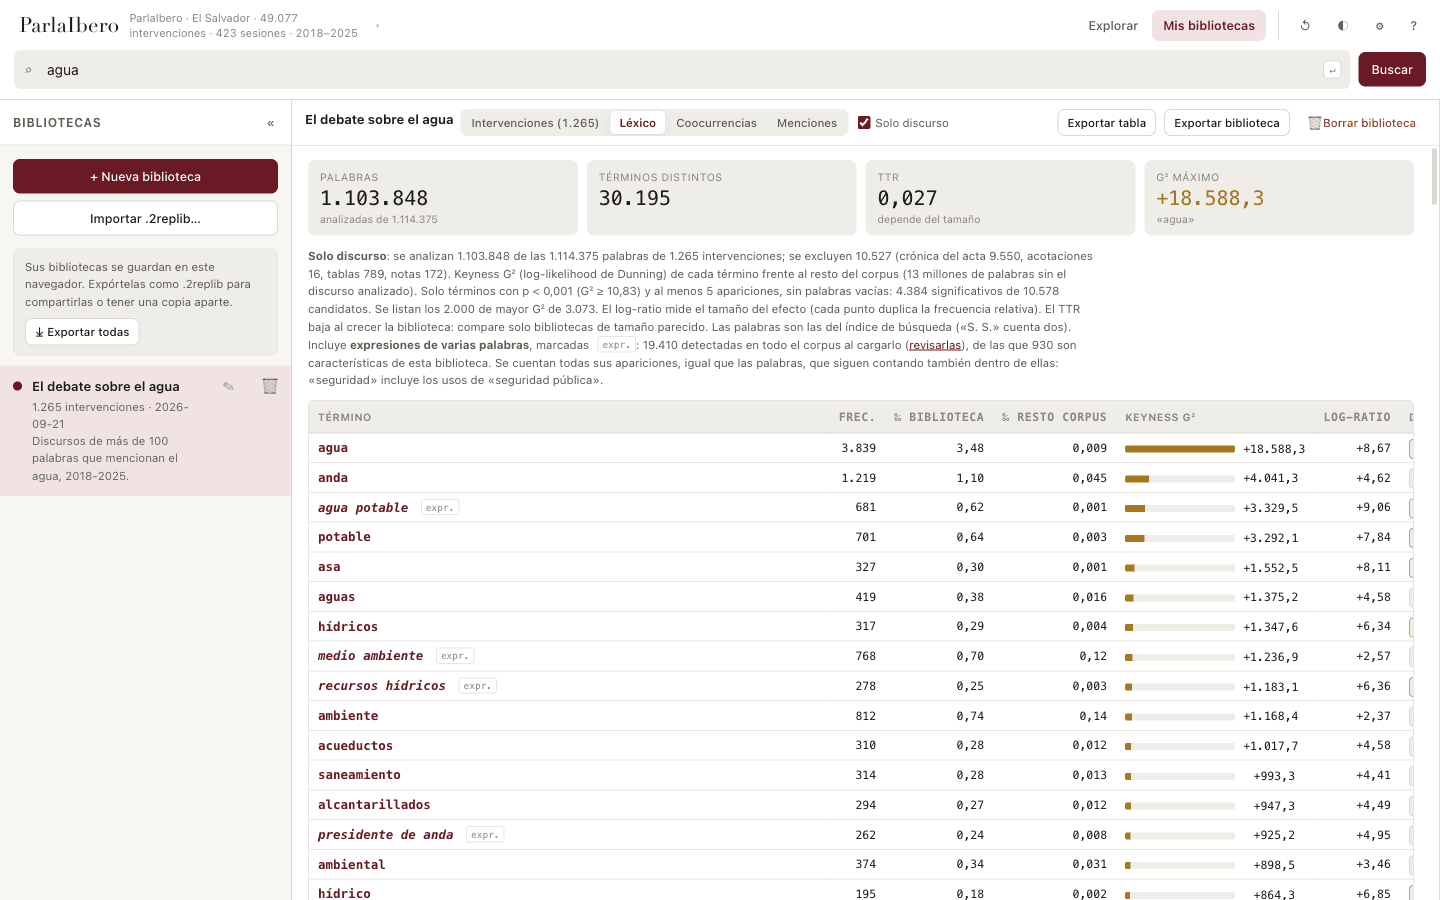Open settings via the gear icon

click(1379, 26)
